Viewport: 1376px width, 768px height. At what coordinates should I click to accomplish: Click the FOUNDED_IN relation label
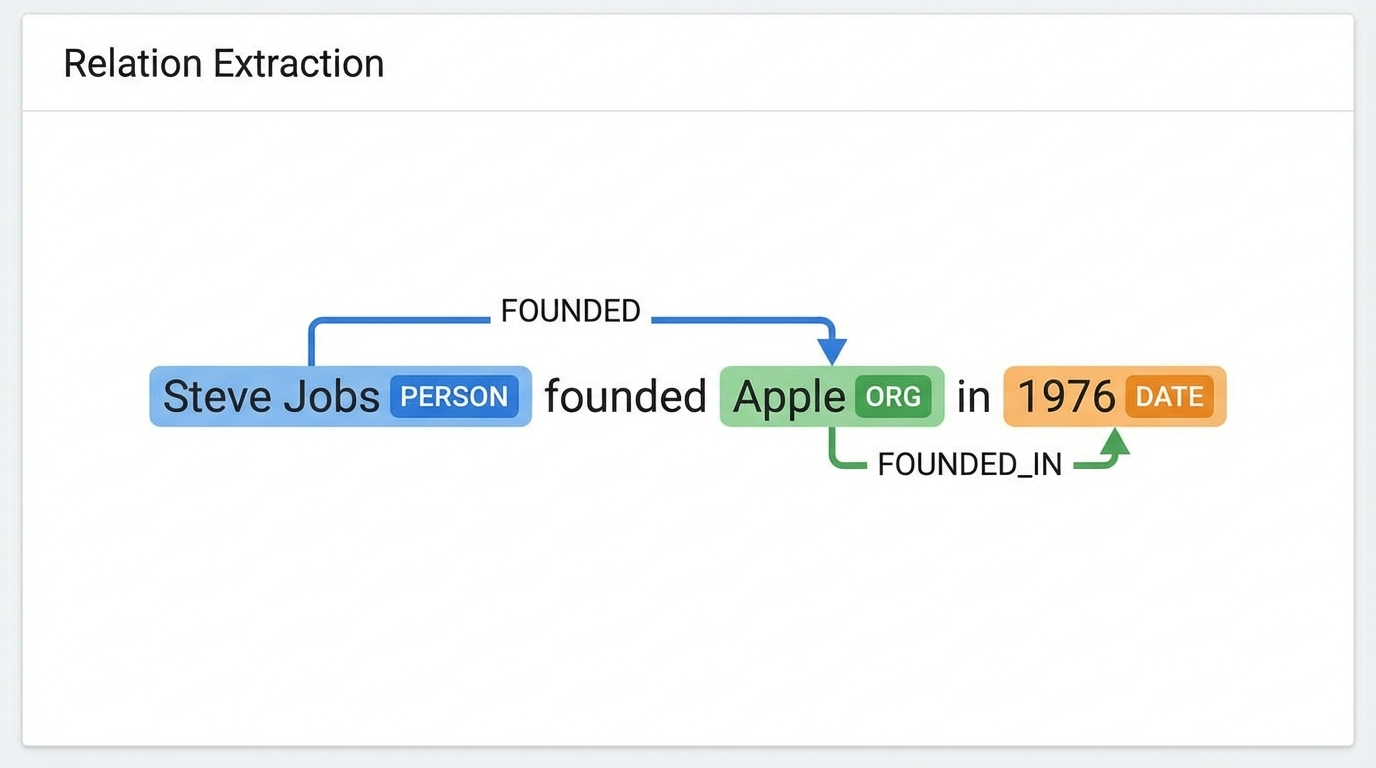point(969,464)
